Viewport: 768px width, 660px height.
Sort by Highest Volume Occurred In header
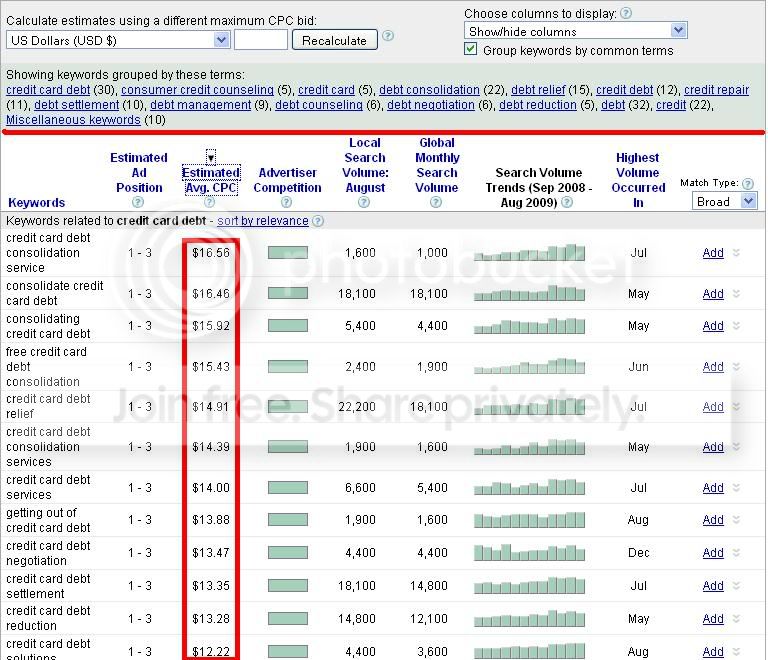click(x=638, y=180)
